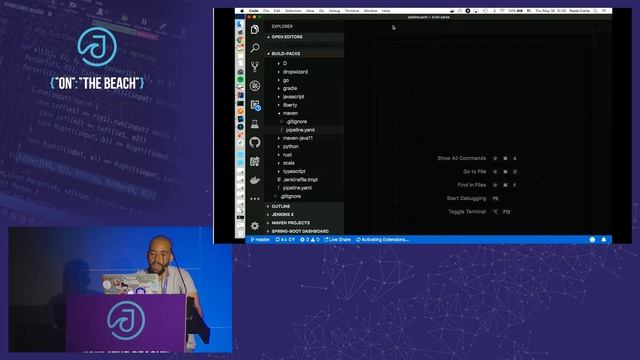Open the Terminal menu

352,11
